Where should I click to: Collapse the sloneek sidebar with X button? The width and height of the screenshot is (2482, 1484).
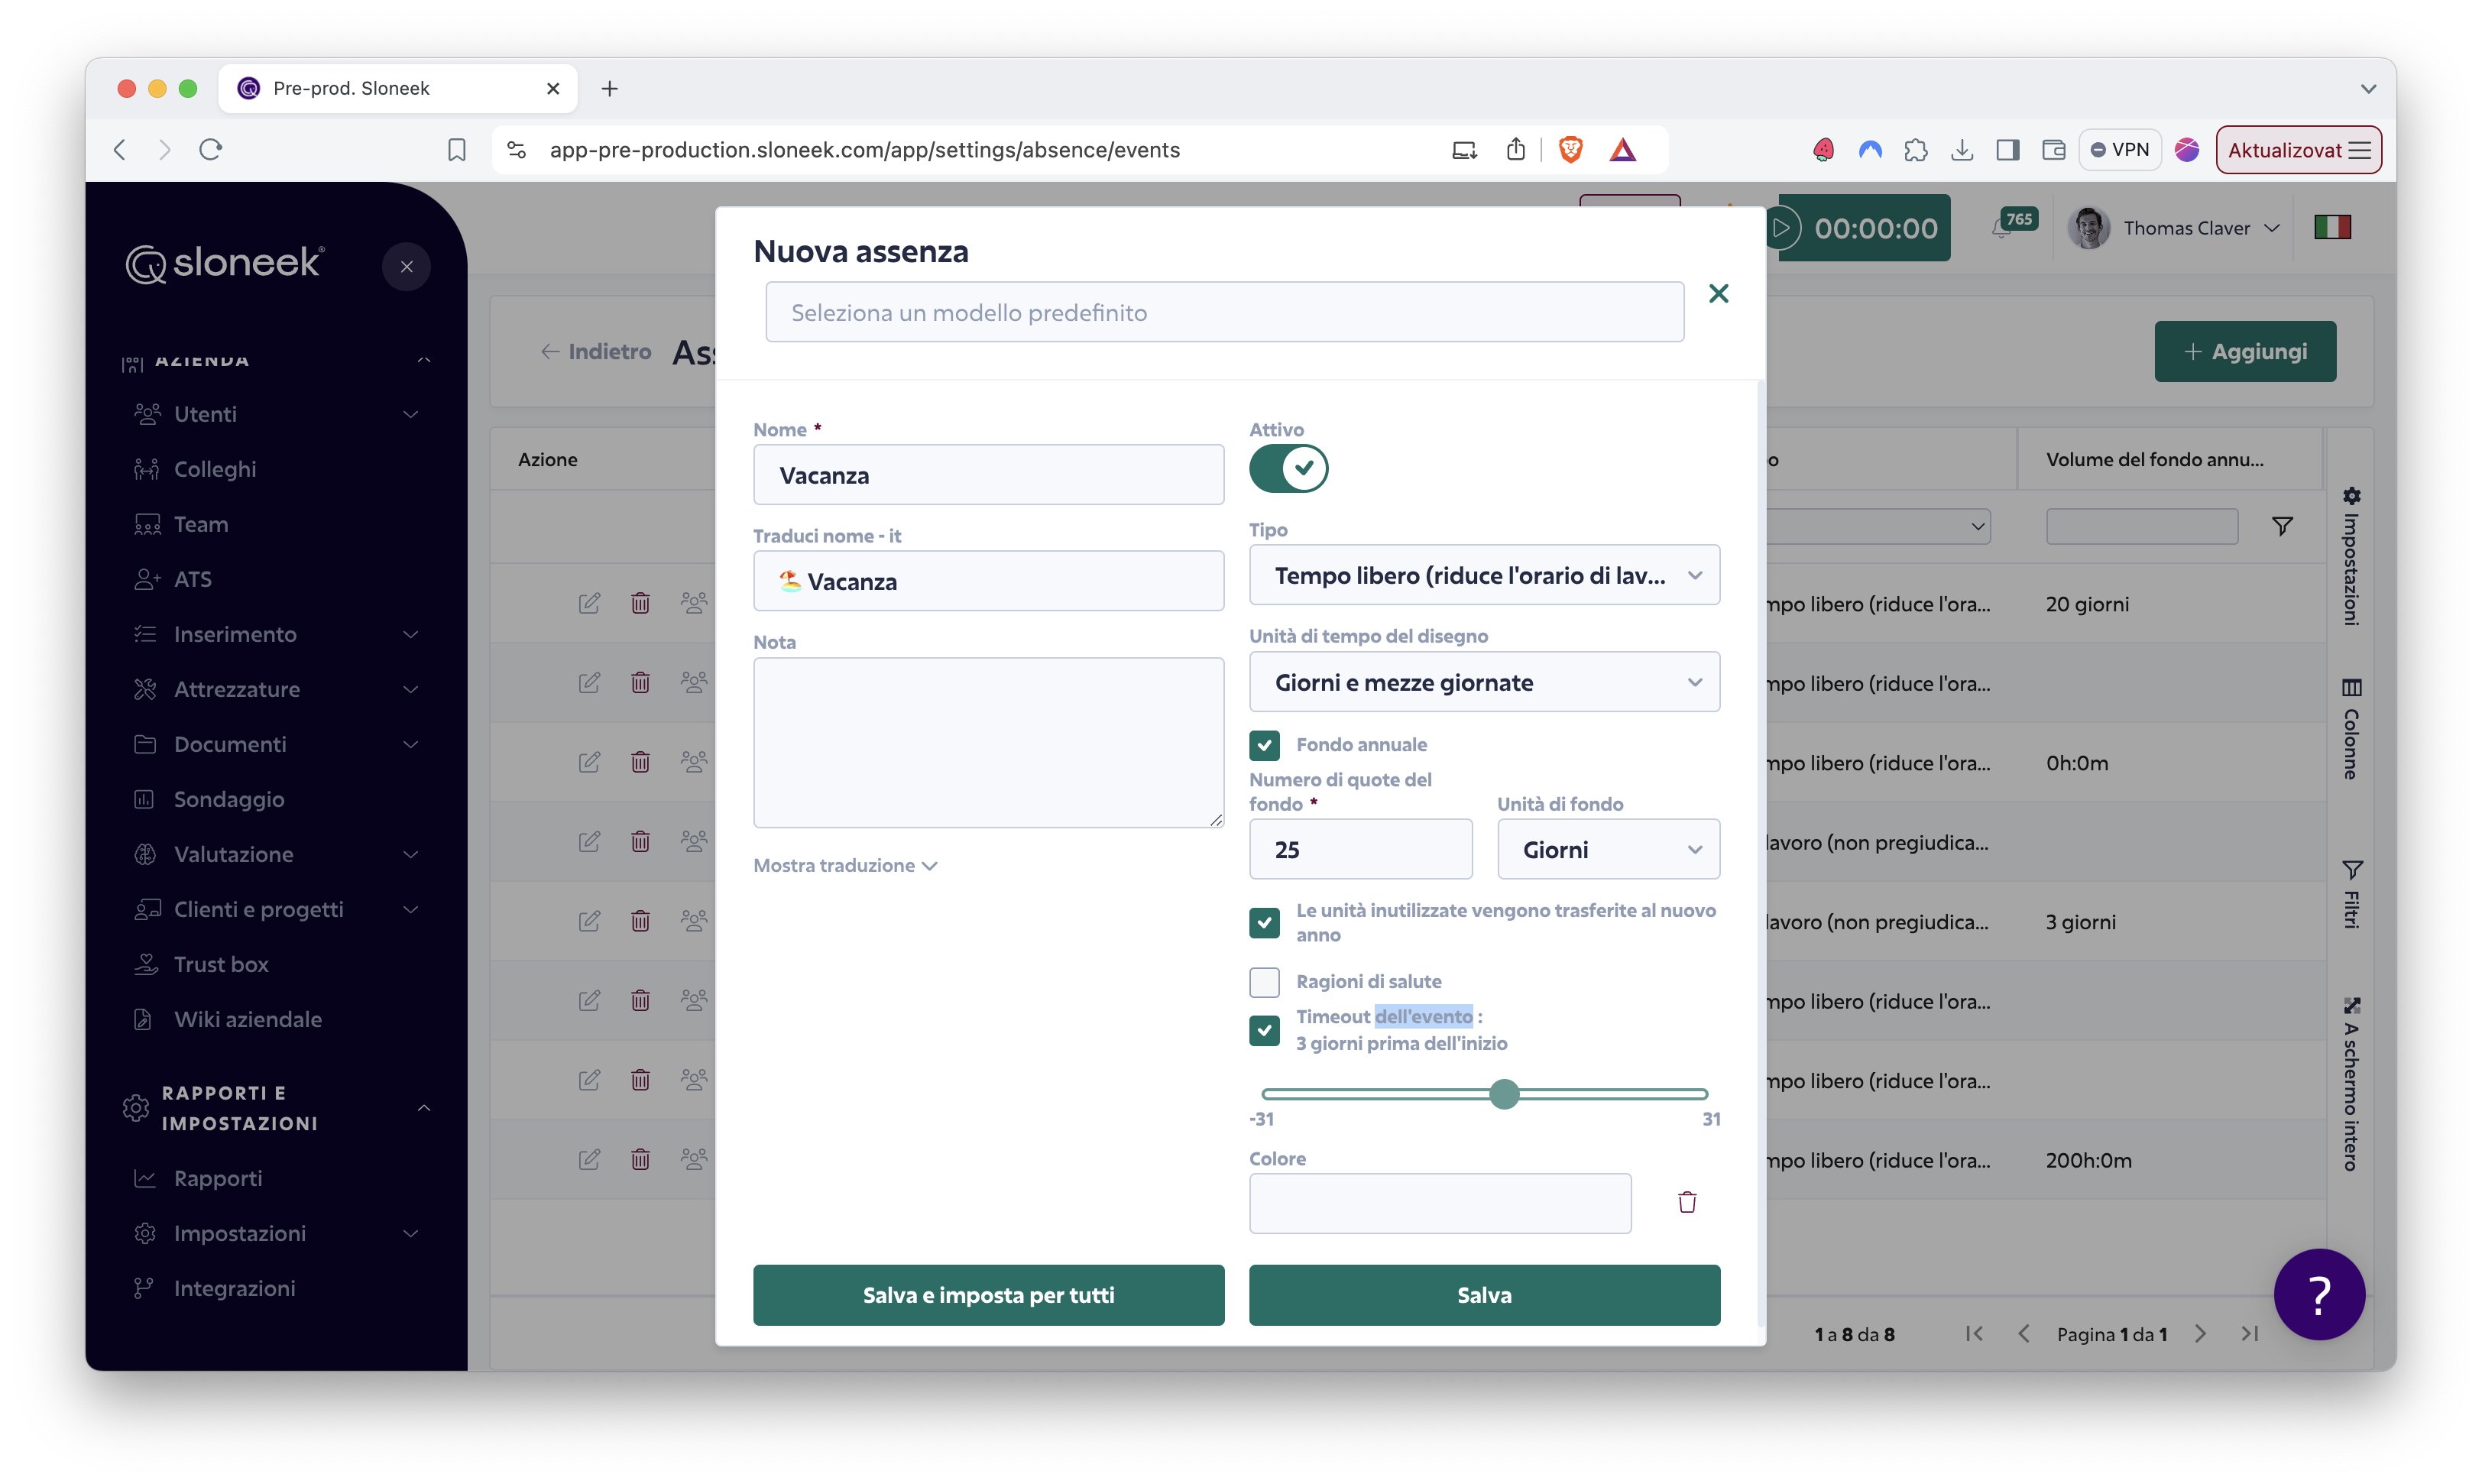click(407, 267)
